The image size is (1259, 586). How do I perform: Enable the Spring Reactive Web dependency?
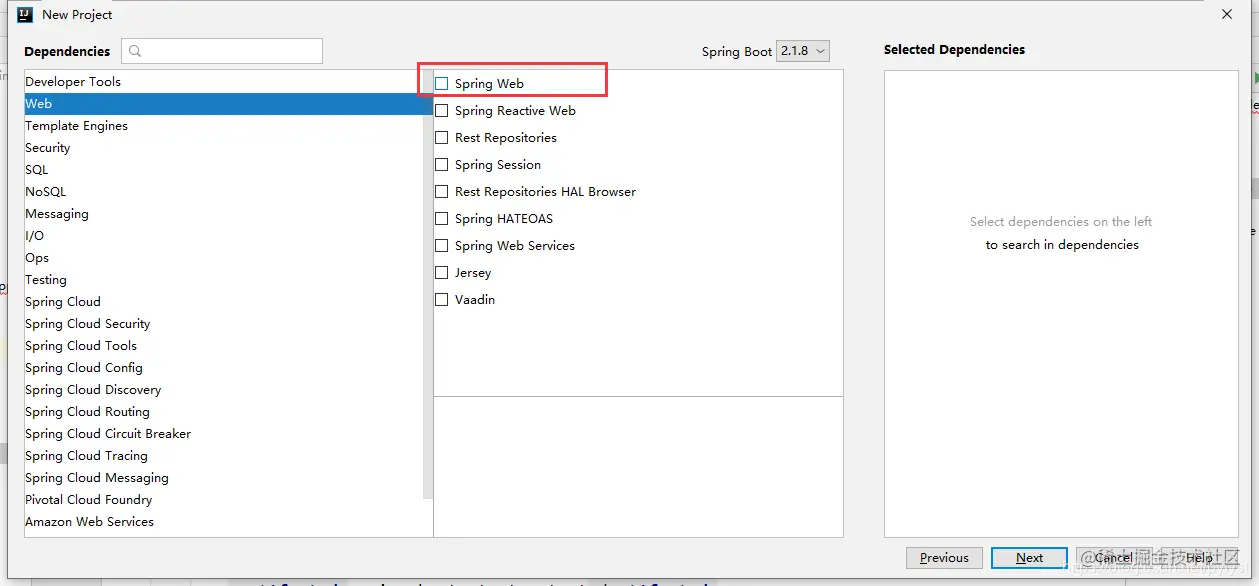[441, 111]
